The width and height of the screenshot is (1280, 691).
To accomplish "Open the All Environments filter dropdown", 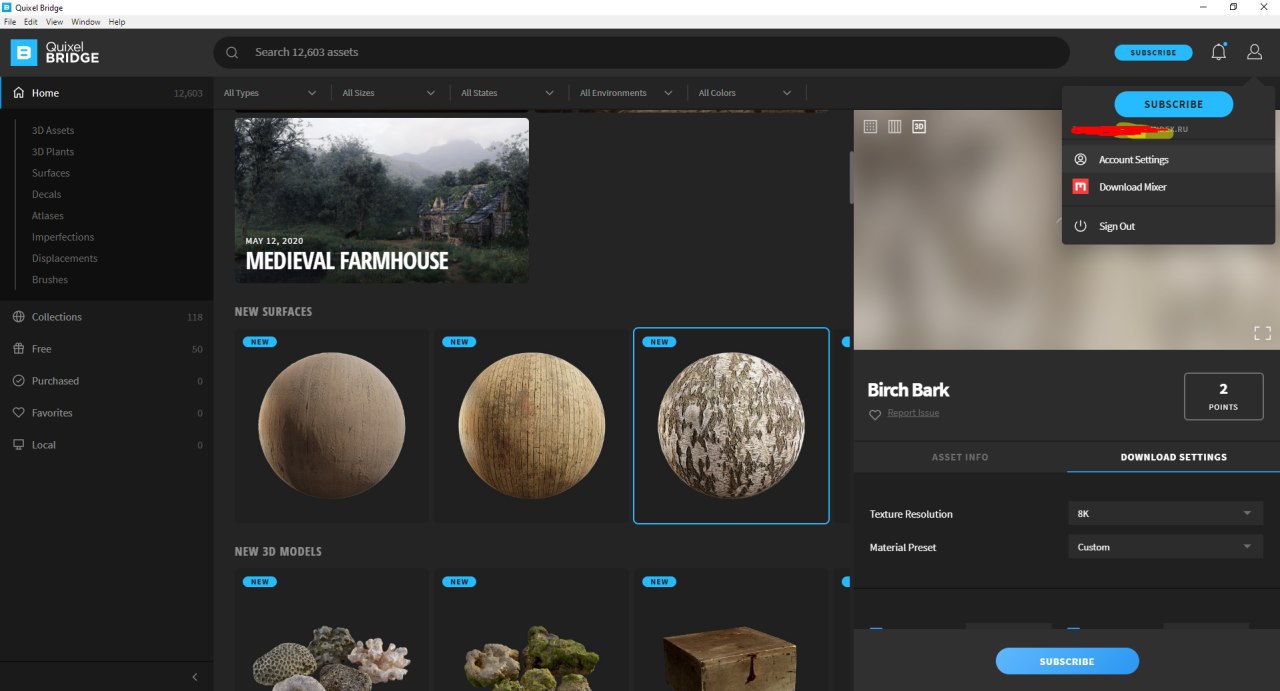I will [627, 93].
